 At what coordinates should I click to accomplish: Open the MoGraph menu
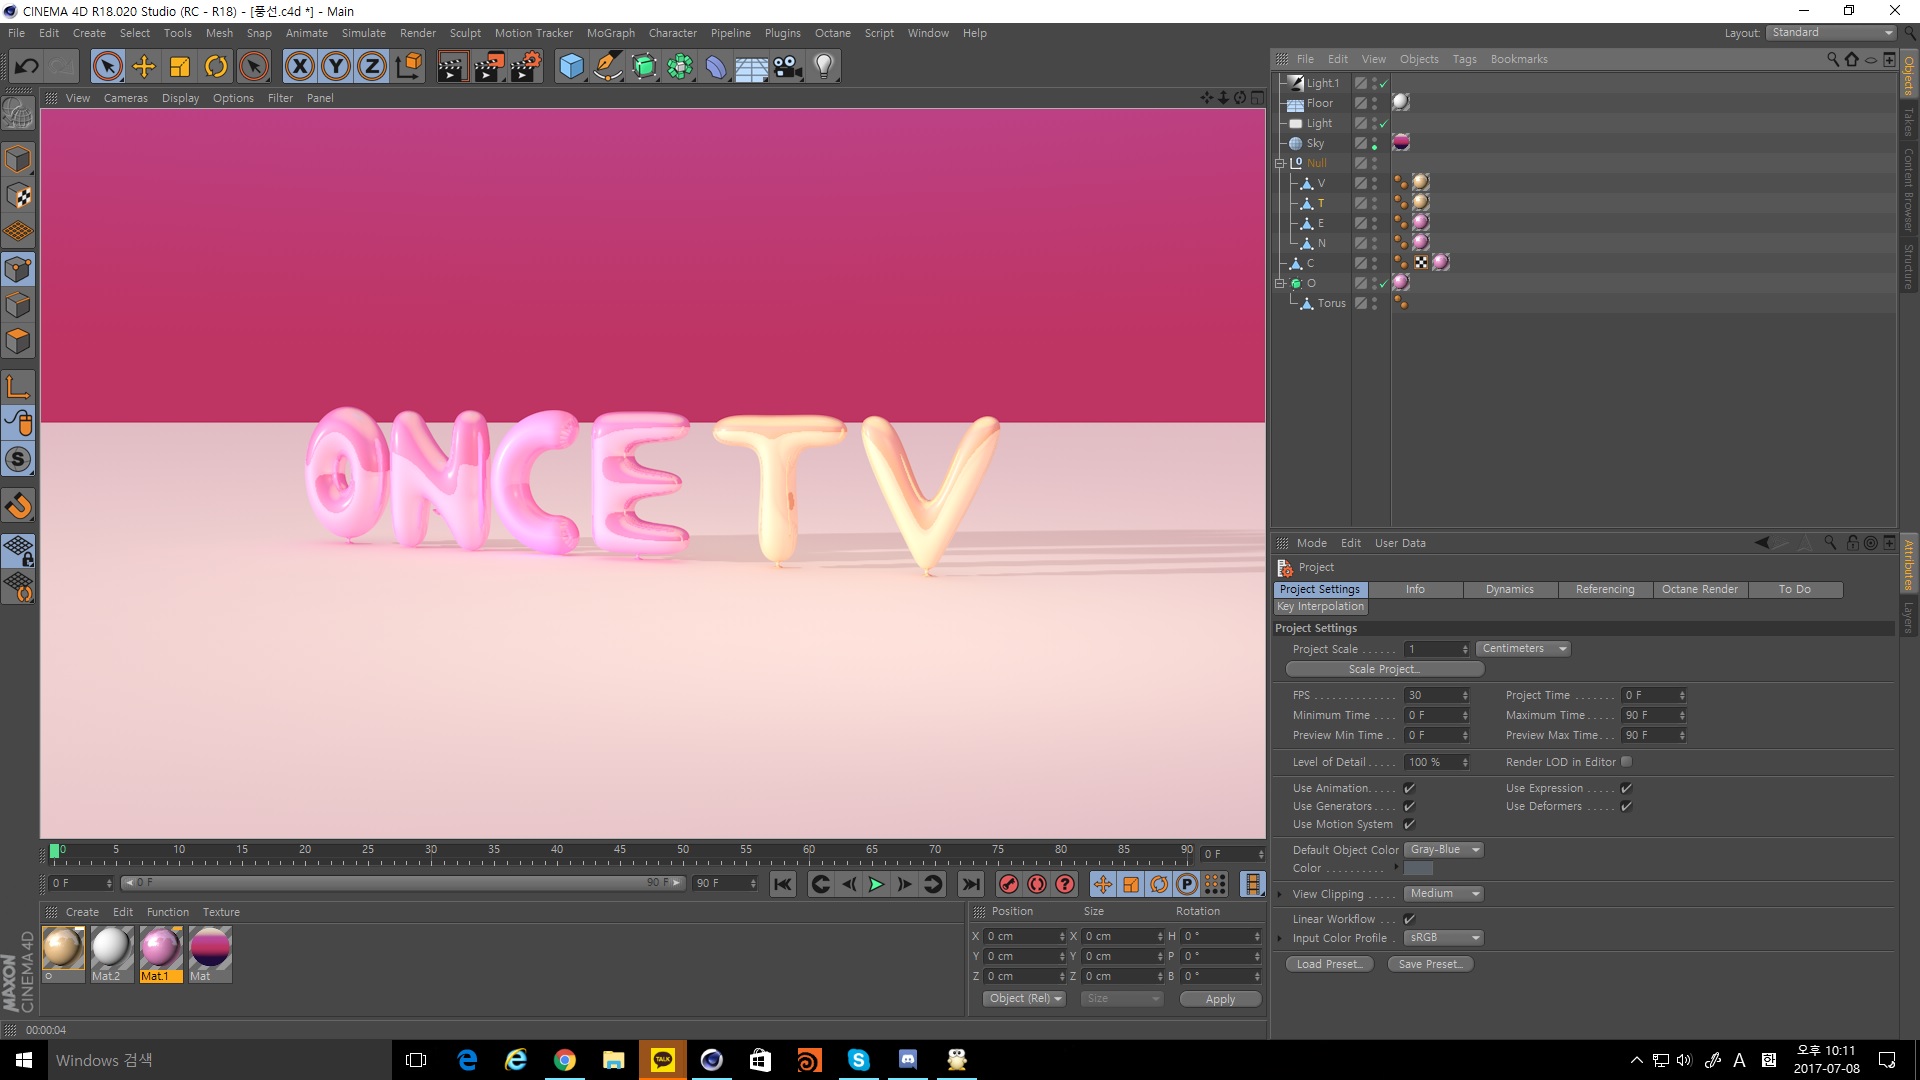(x=610, y=33)
